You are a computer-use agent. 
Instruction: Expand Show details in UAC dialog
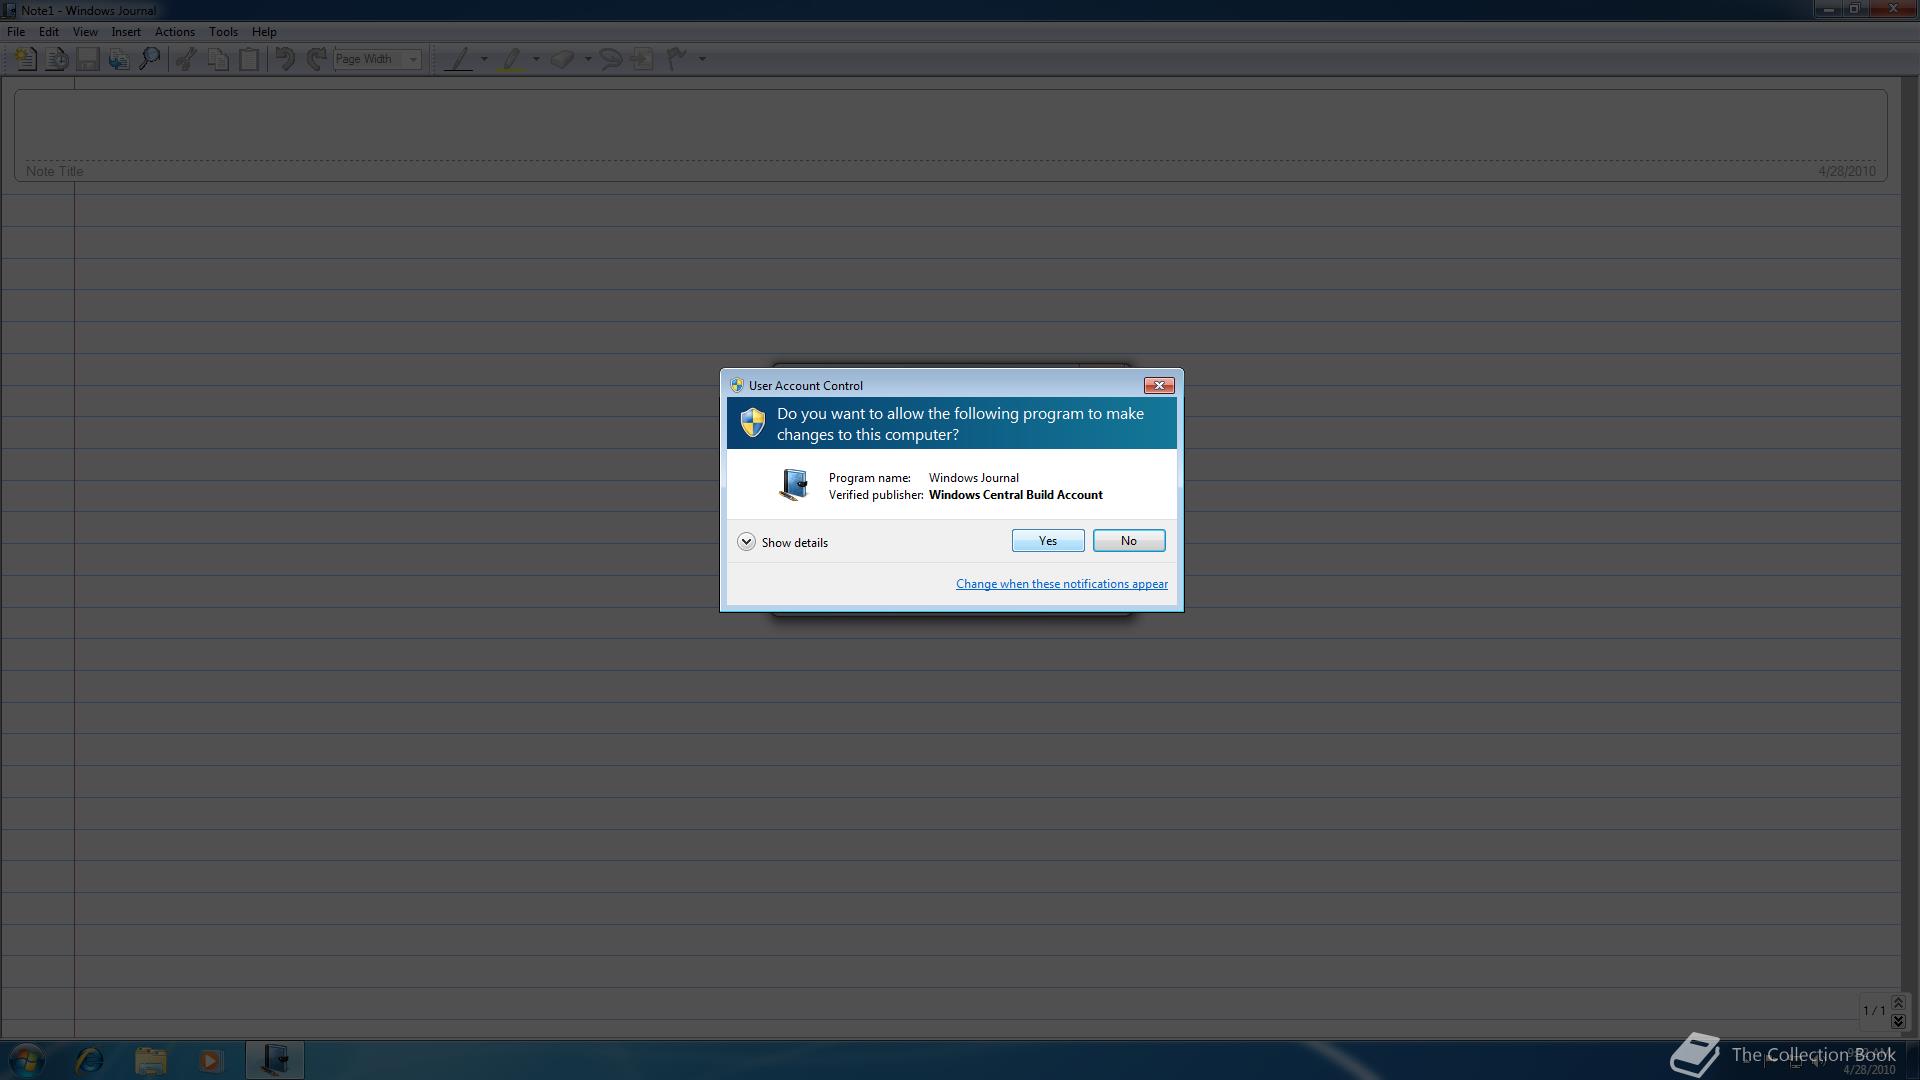(x=746, y=542)
